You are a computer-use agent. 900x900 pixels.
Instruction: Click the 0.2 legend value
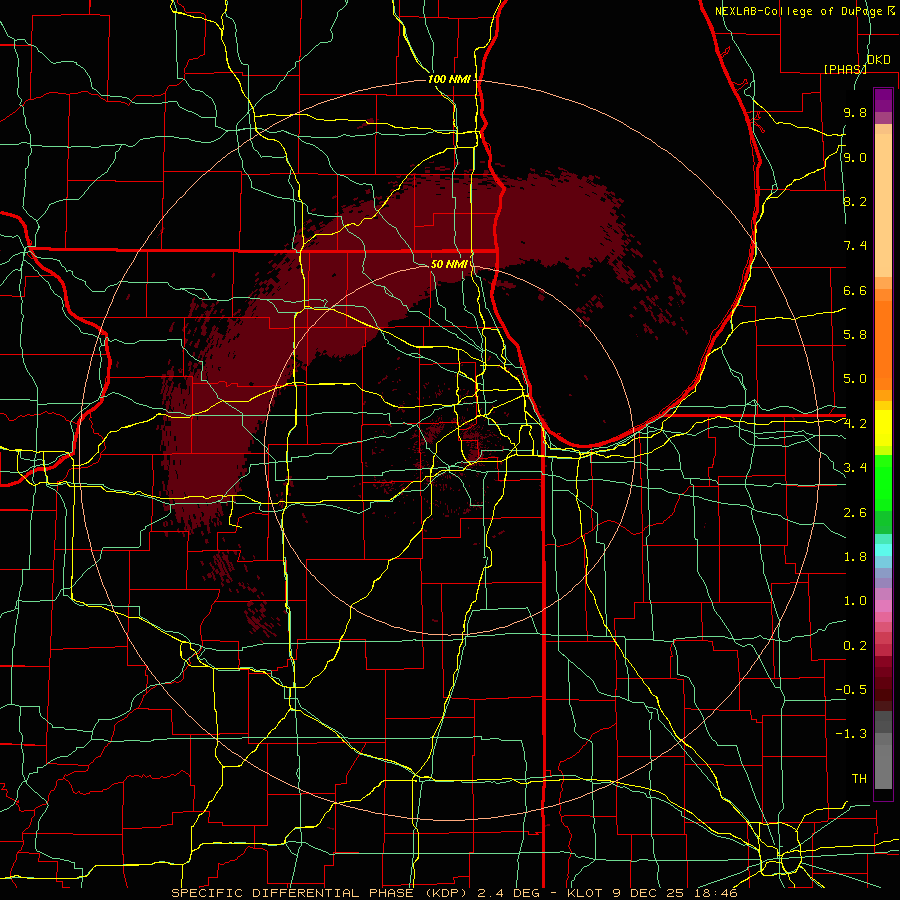855,645
